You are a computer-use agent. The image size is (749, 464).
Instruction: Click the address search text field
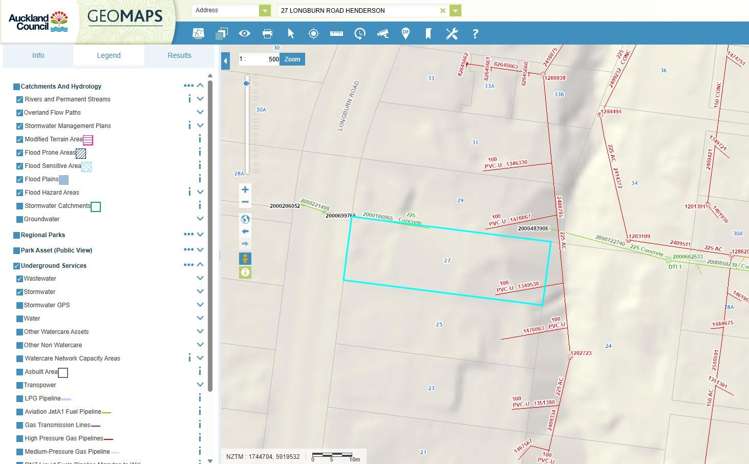(x=359, y=10)
